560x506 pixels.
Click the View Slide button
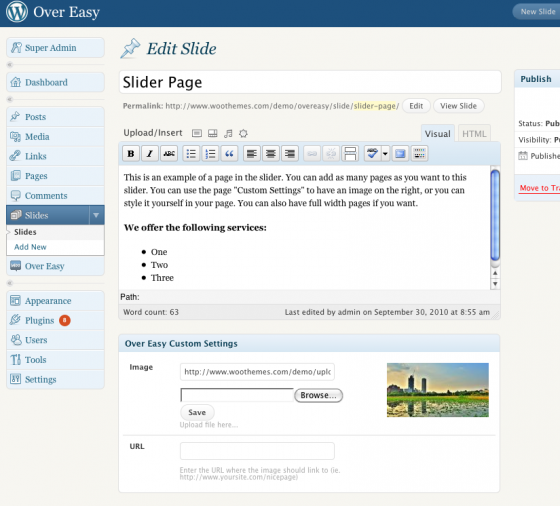[458, 106]
